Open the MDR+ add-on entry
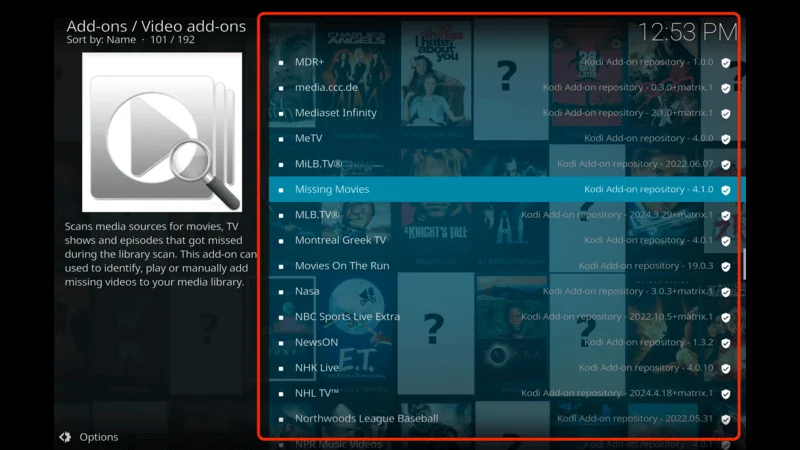This screenshot has width=800, height=450. coord(507,62)
